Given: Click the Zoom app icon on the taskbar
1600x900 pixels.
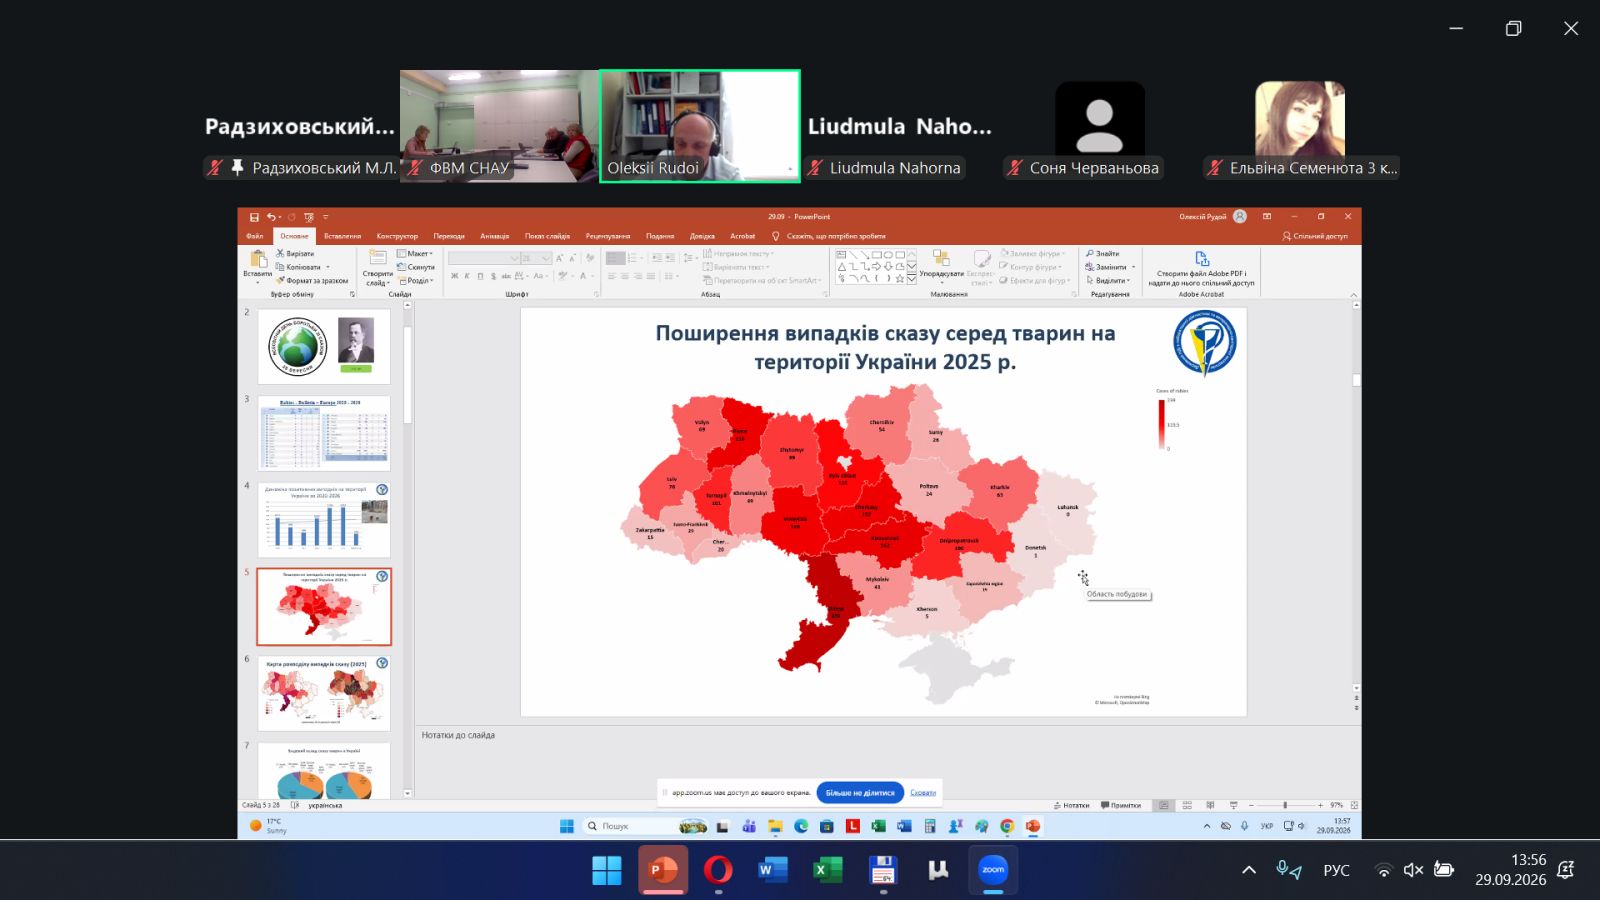Looking at the screenshot, I should click(x=993, y=870).
